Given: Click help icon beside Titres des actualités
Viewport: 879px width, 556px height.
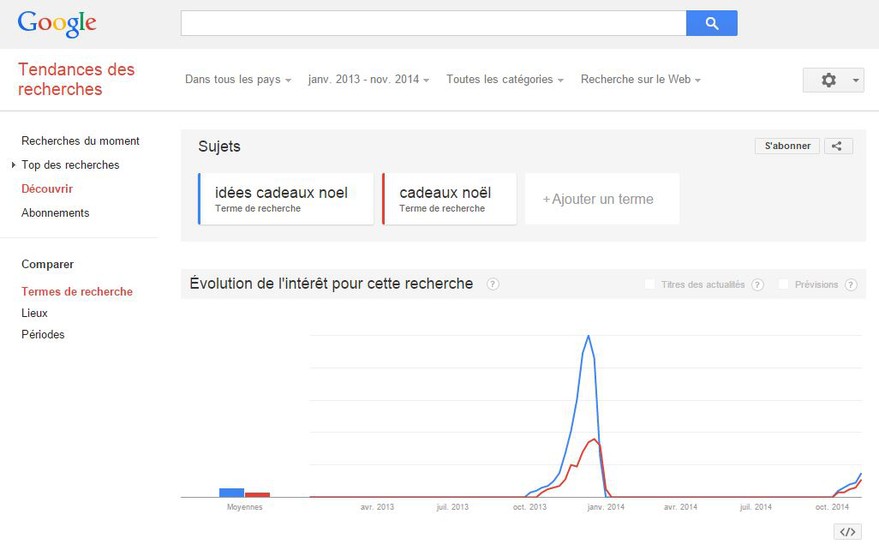Looking at the screenshot, I should 757,285.
